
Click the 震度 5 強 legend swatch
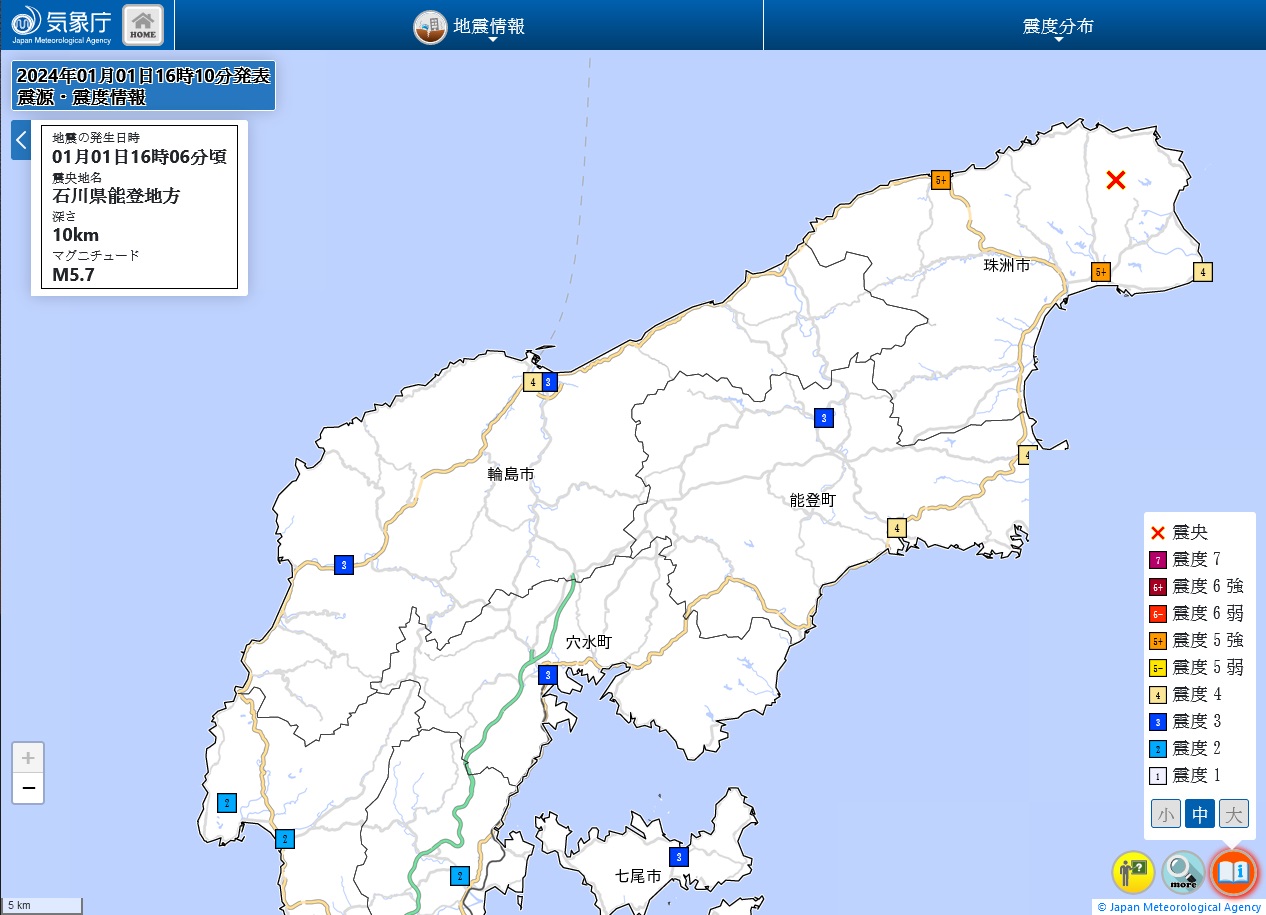[x=1158, y=641]
